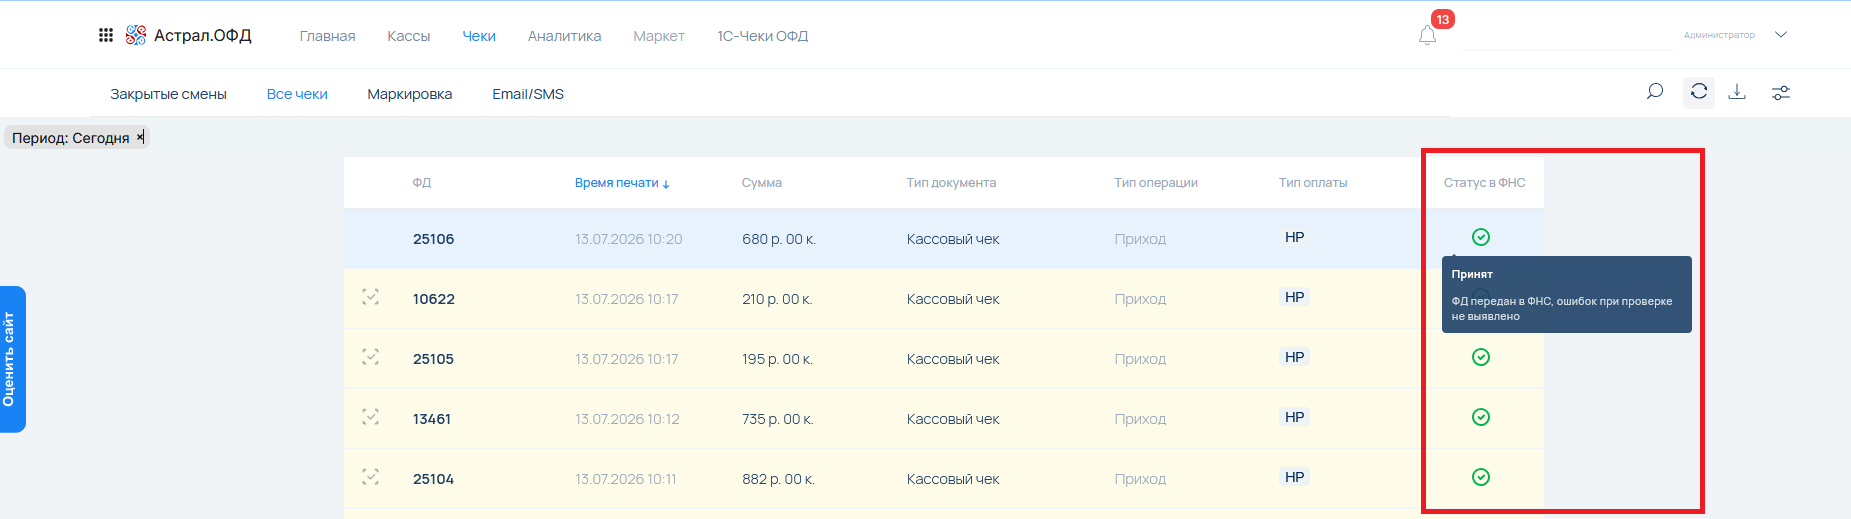Screen dimensions: 1851x519
Task: Refresh the receipts list
Action: click(1699, 92)
